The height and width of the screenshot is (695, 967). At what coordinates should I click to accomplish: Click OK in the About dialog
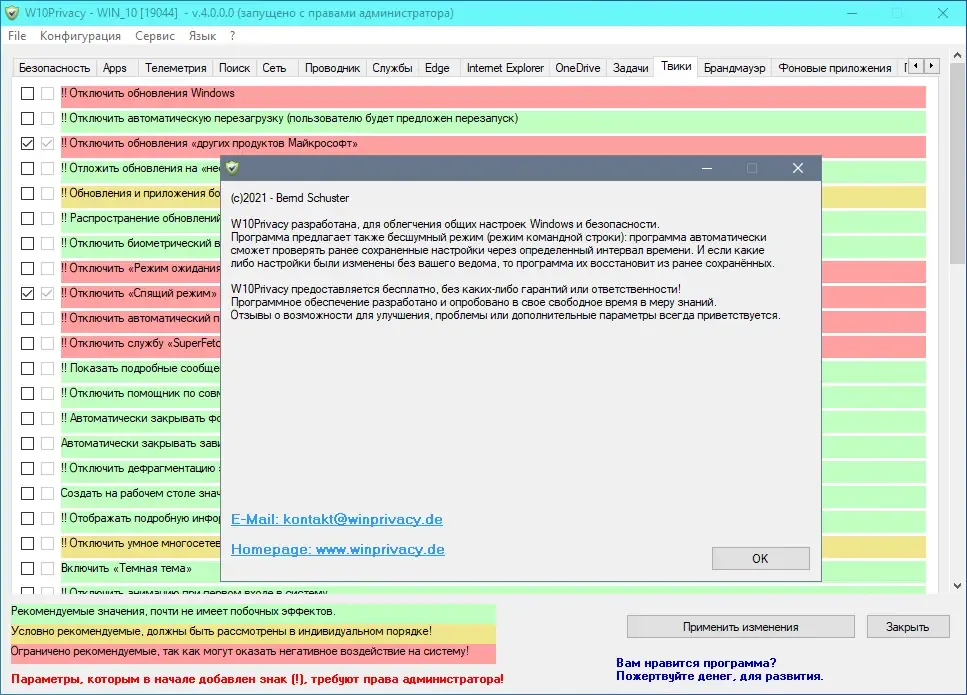[760, 558]
